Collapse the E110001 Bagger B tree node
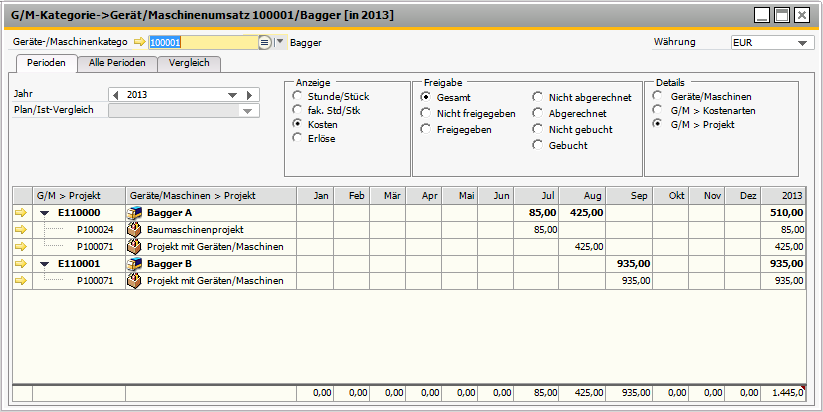 tap(45, 264)
